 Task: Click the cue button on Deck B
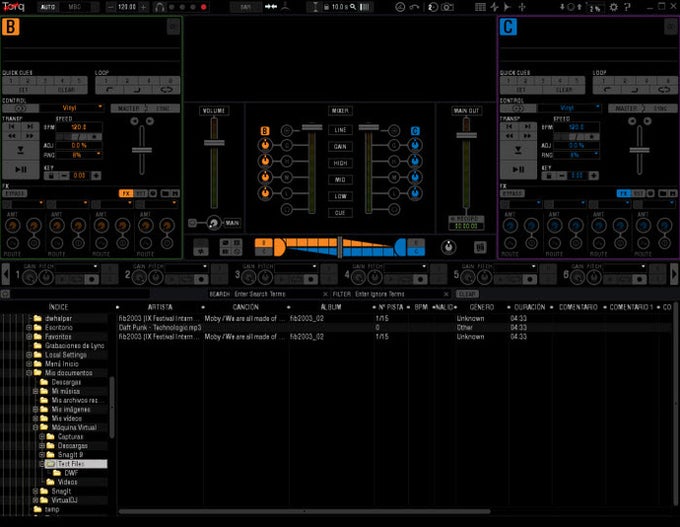(x=21, y=151)
